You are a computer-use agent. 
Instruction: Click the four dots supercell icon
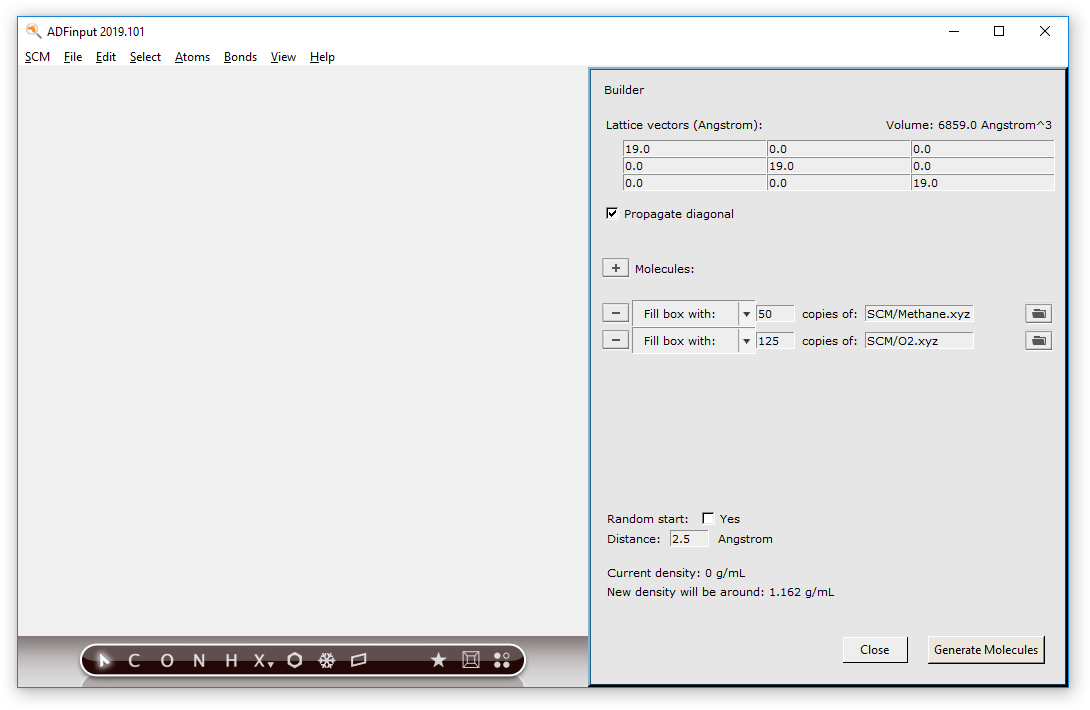[x=502, y=660]
